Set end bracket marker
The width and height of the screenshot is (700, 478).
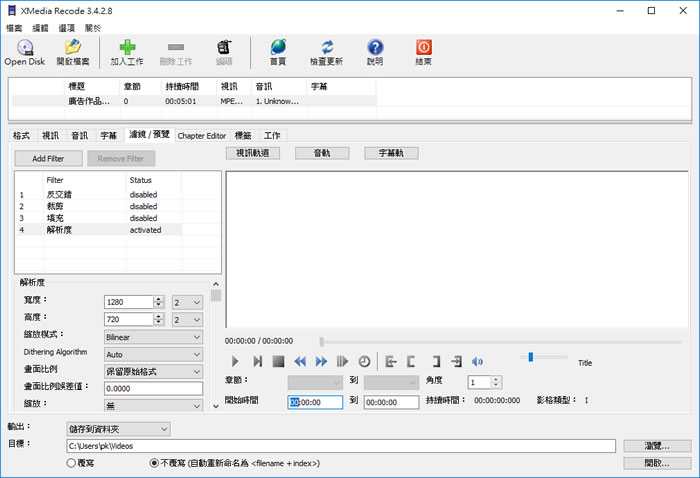pos(436,361)
